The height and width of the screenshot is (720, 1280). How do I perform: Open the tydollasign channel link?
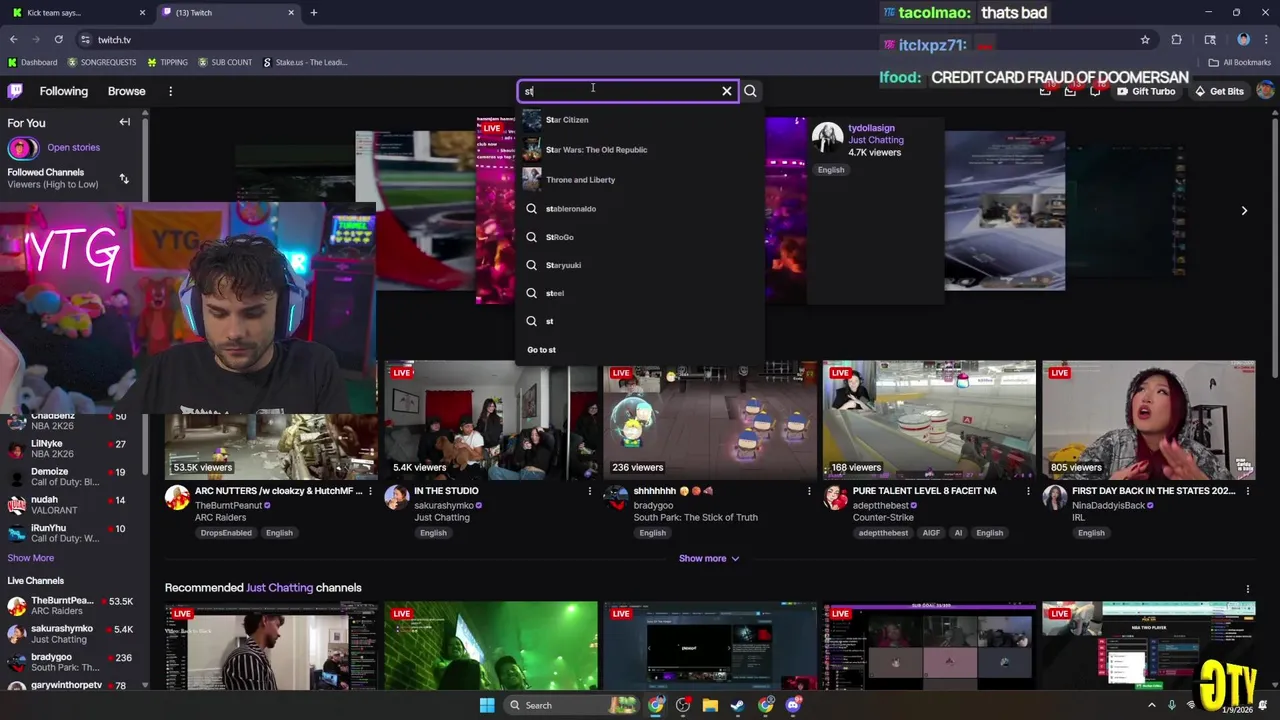pos(871,128)
